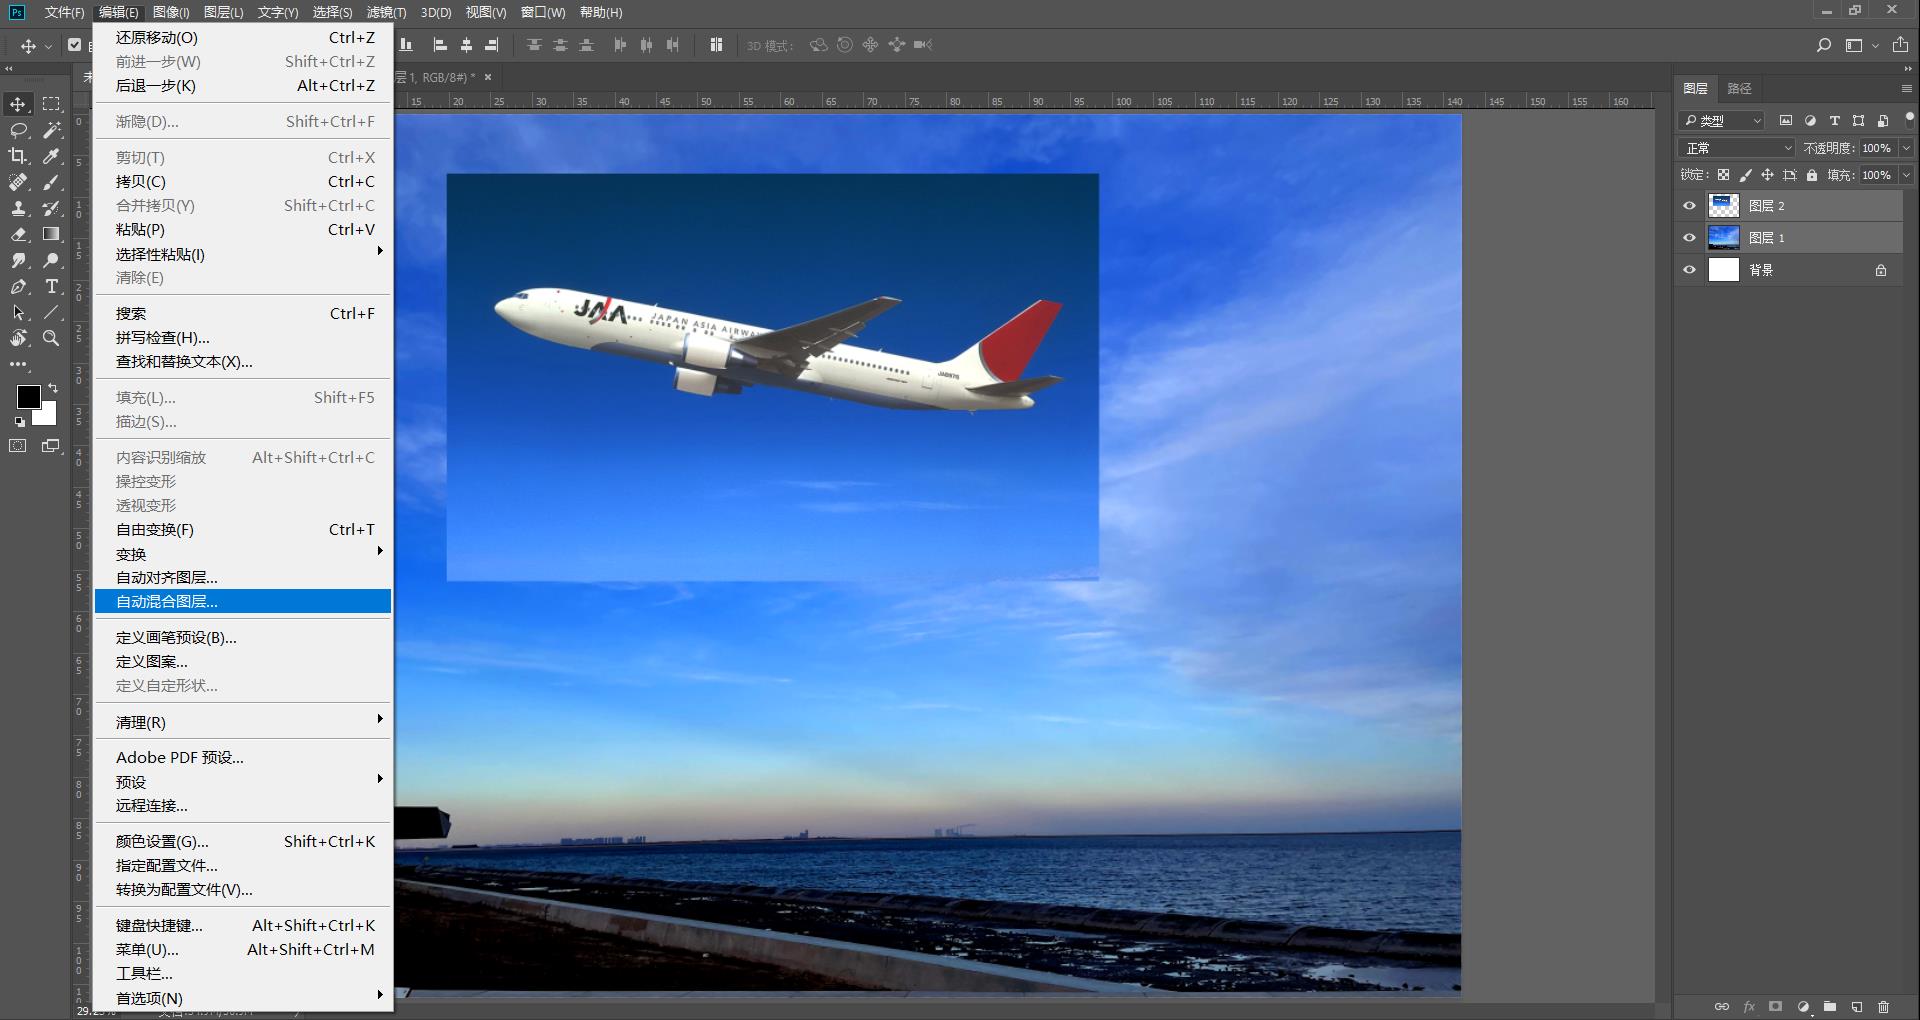Select the Lasso tool

pos(18,130)
